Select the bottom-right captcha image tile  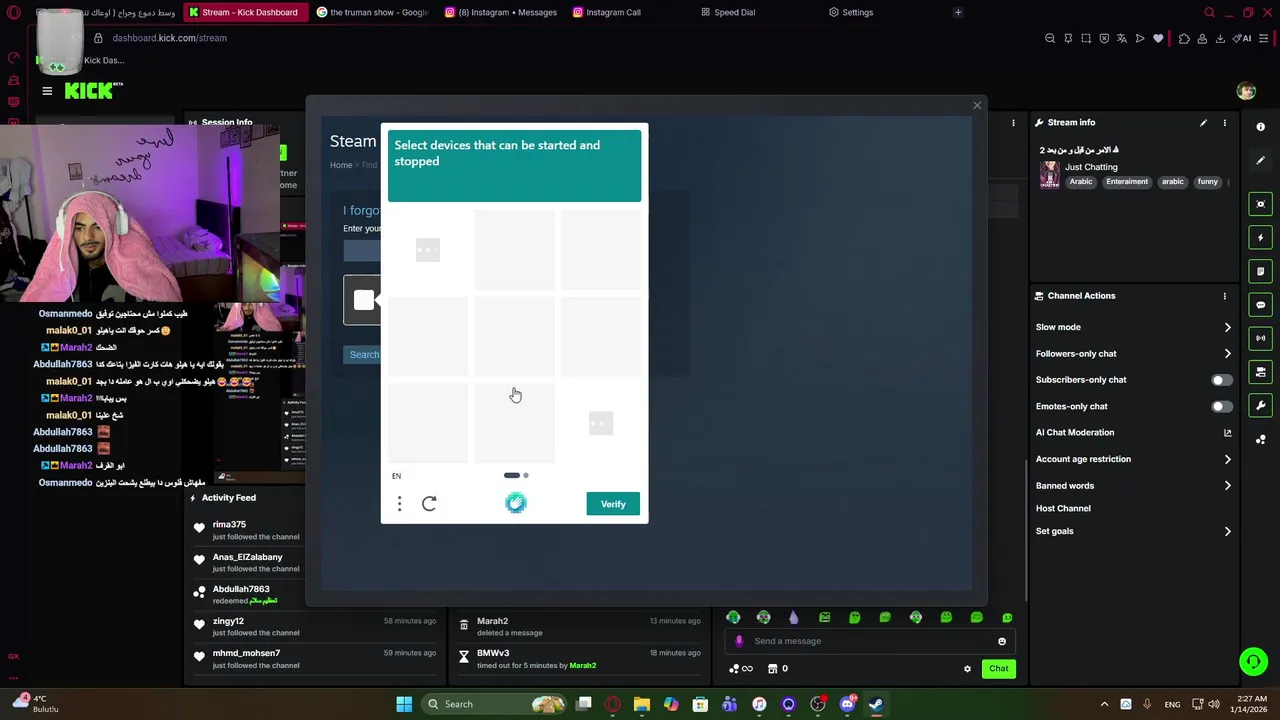601,423
